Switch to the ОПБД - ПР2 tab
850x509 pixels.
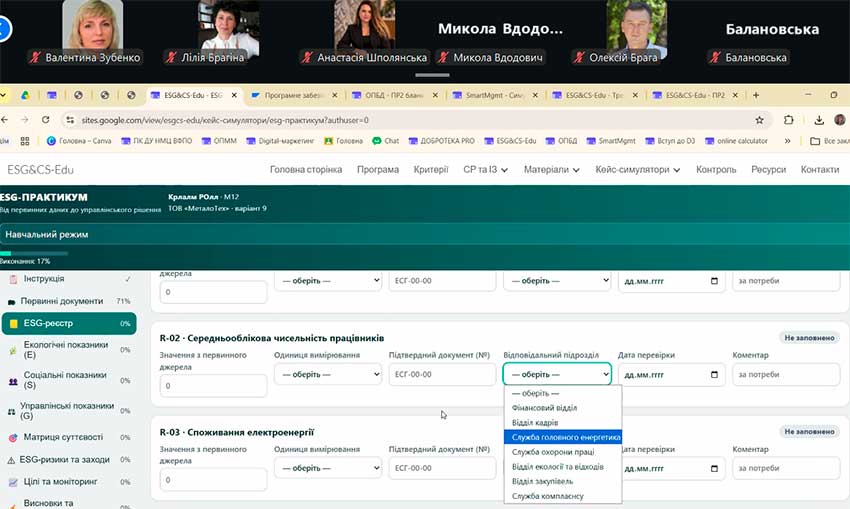coord(394,95)
